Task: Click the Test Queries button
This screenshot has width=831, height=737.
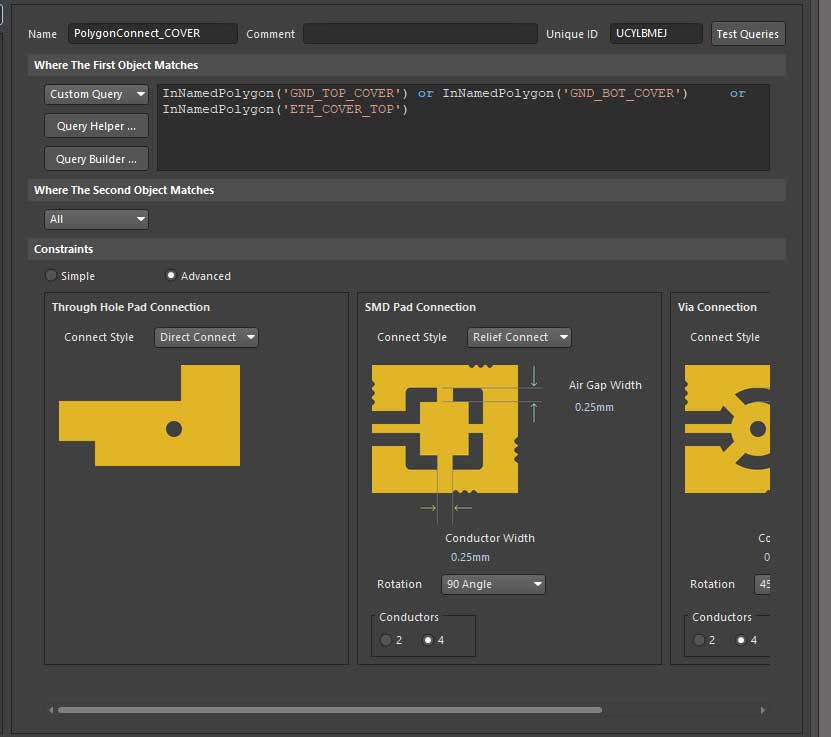Action: point(747,33)
